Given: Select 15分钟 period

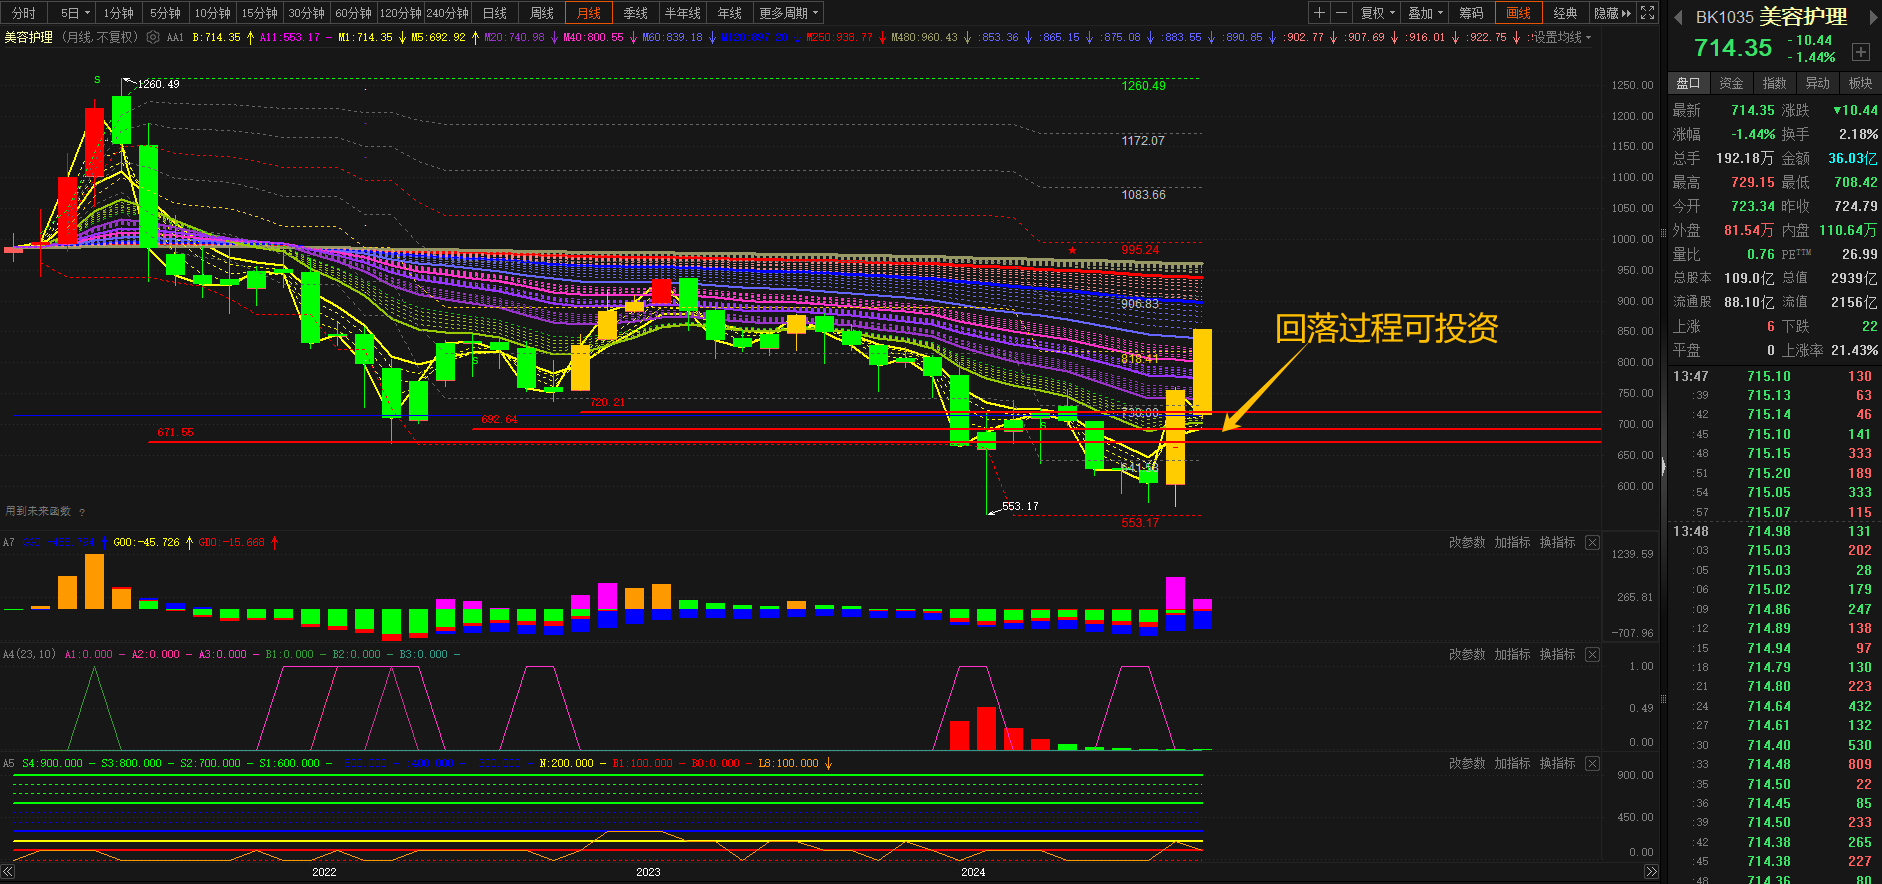Looking at the screenshot, I should [x=260, y=13].
